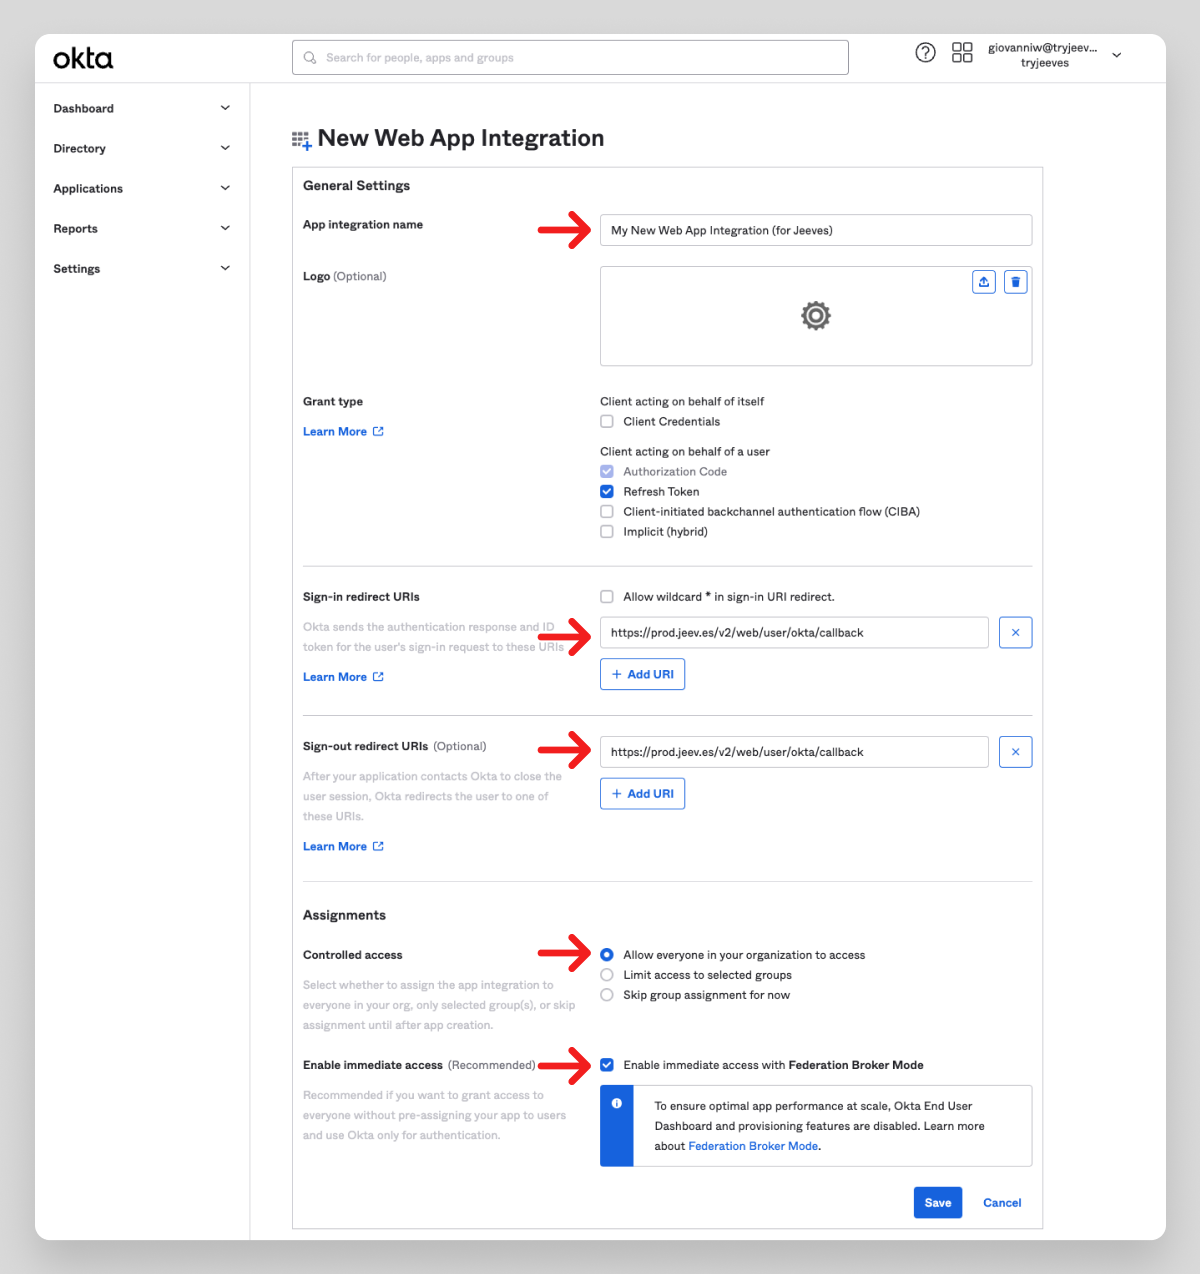This screenshot has width=1200, height=1274.
Task: Expand the Applications sidebar menu
Action: point(141,188)
